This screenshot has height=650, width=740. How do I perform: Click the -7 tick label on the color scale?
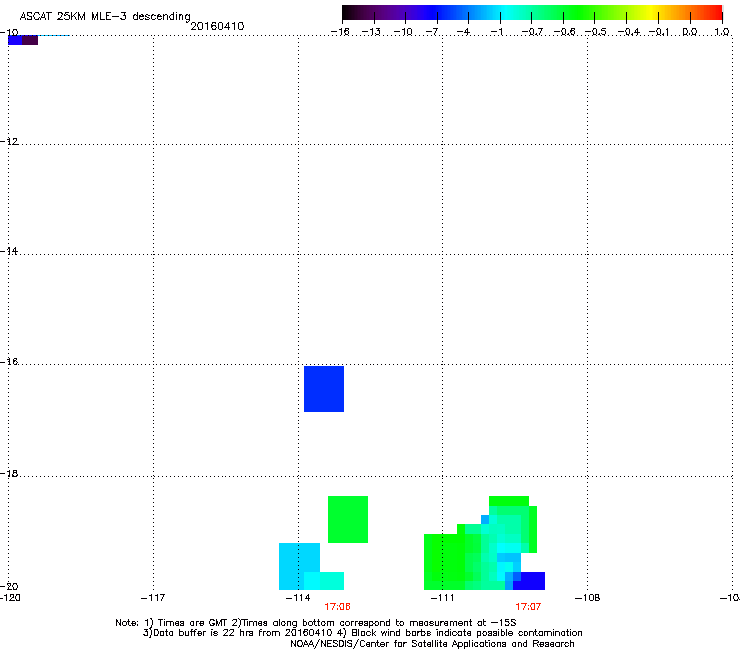tap(433, 32)
